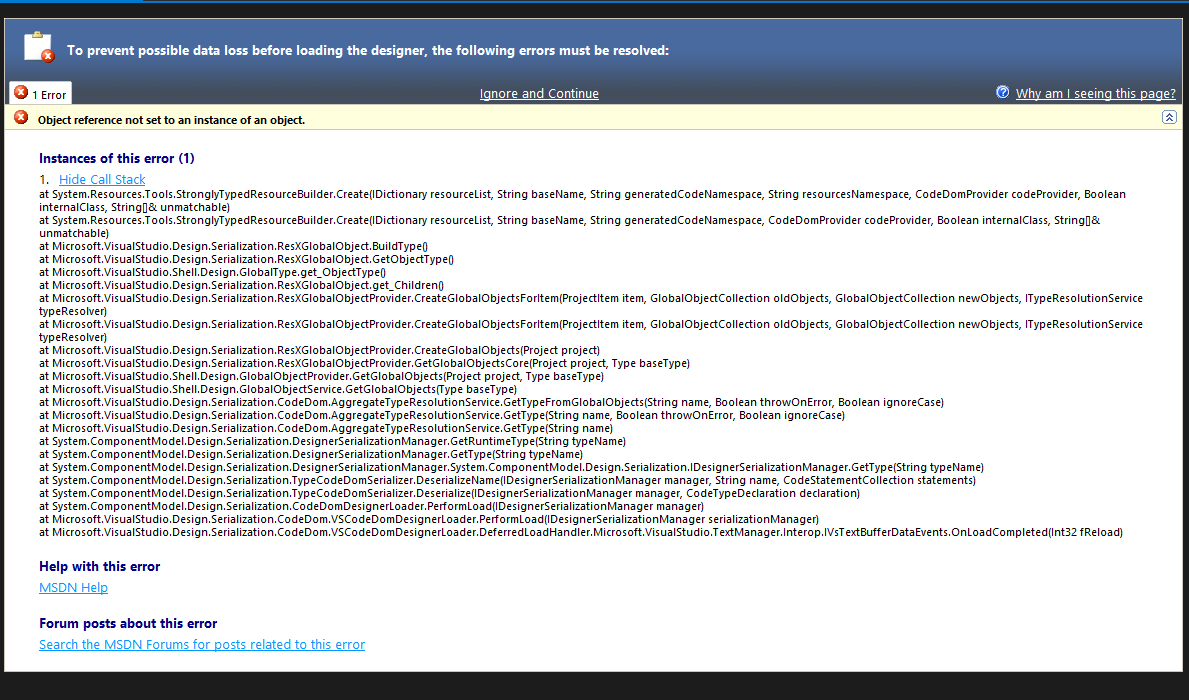The image size is (1189, 700).
Task: Click the Help with this error heading
Action: 99,566
